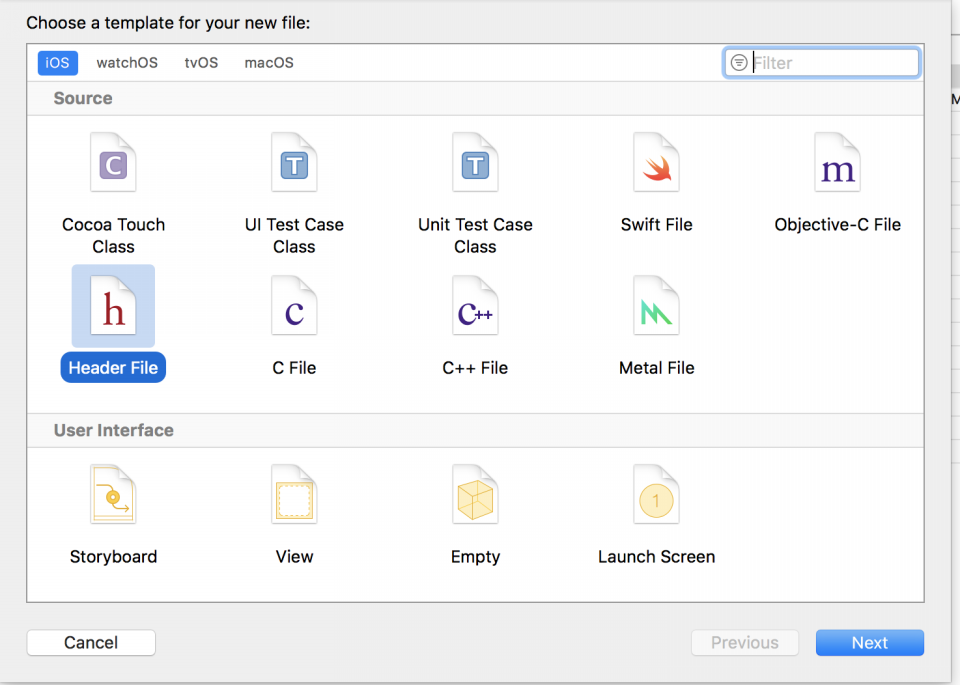
Task: Choose the Metal File icon
Action: tap(656, 305)
